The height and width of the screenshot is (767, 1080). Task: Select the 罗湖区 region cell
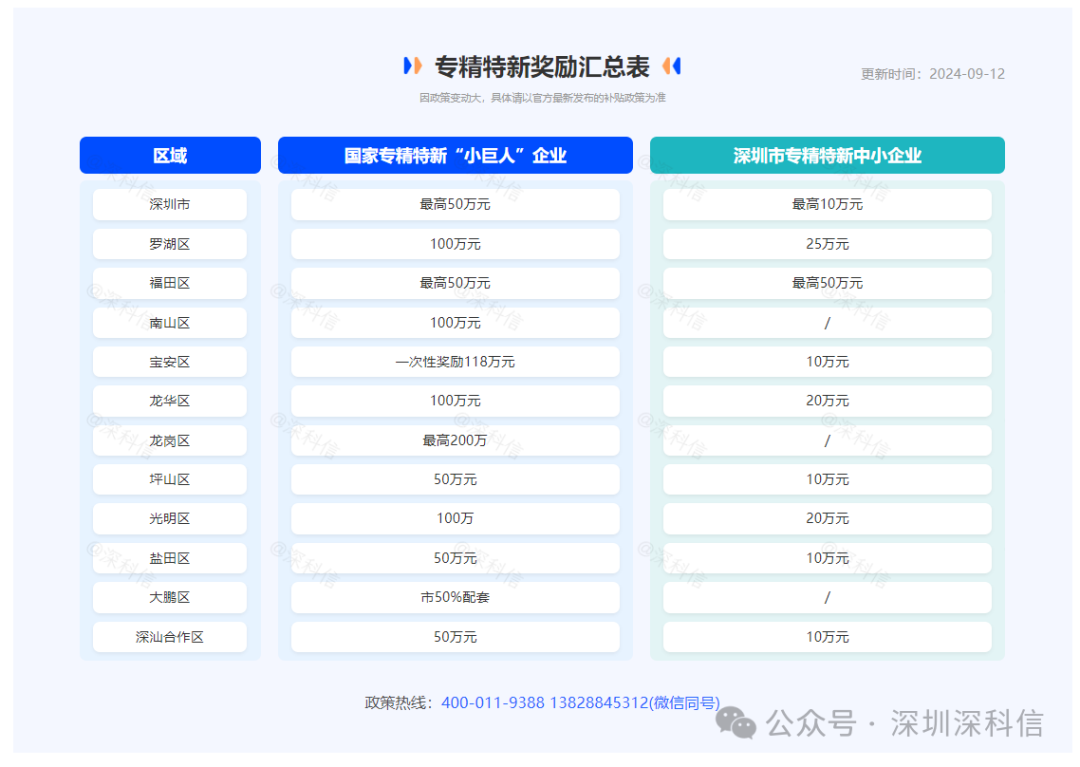tap(170, 244)
